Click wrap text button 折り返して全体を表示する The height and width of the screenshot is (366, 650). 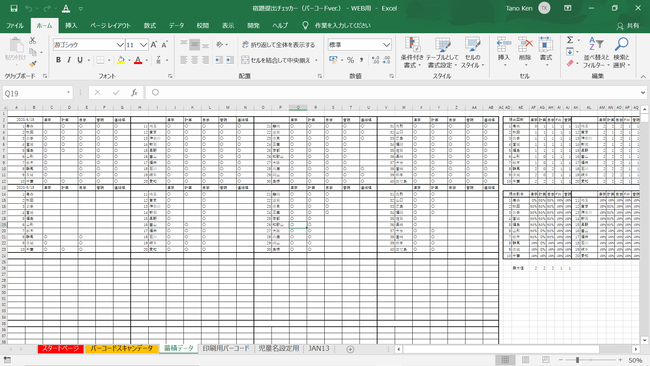point(279,45)
